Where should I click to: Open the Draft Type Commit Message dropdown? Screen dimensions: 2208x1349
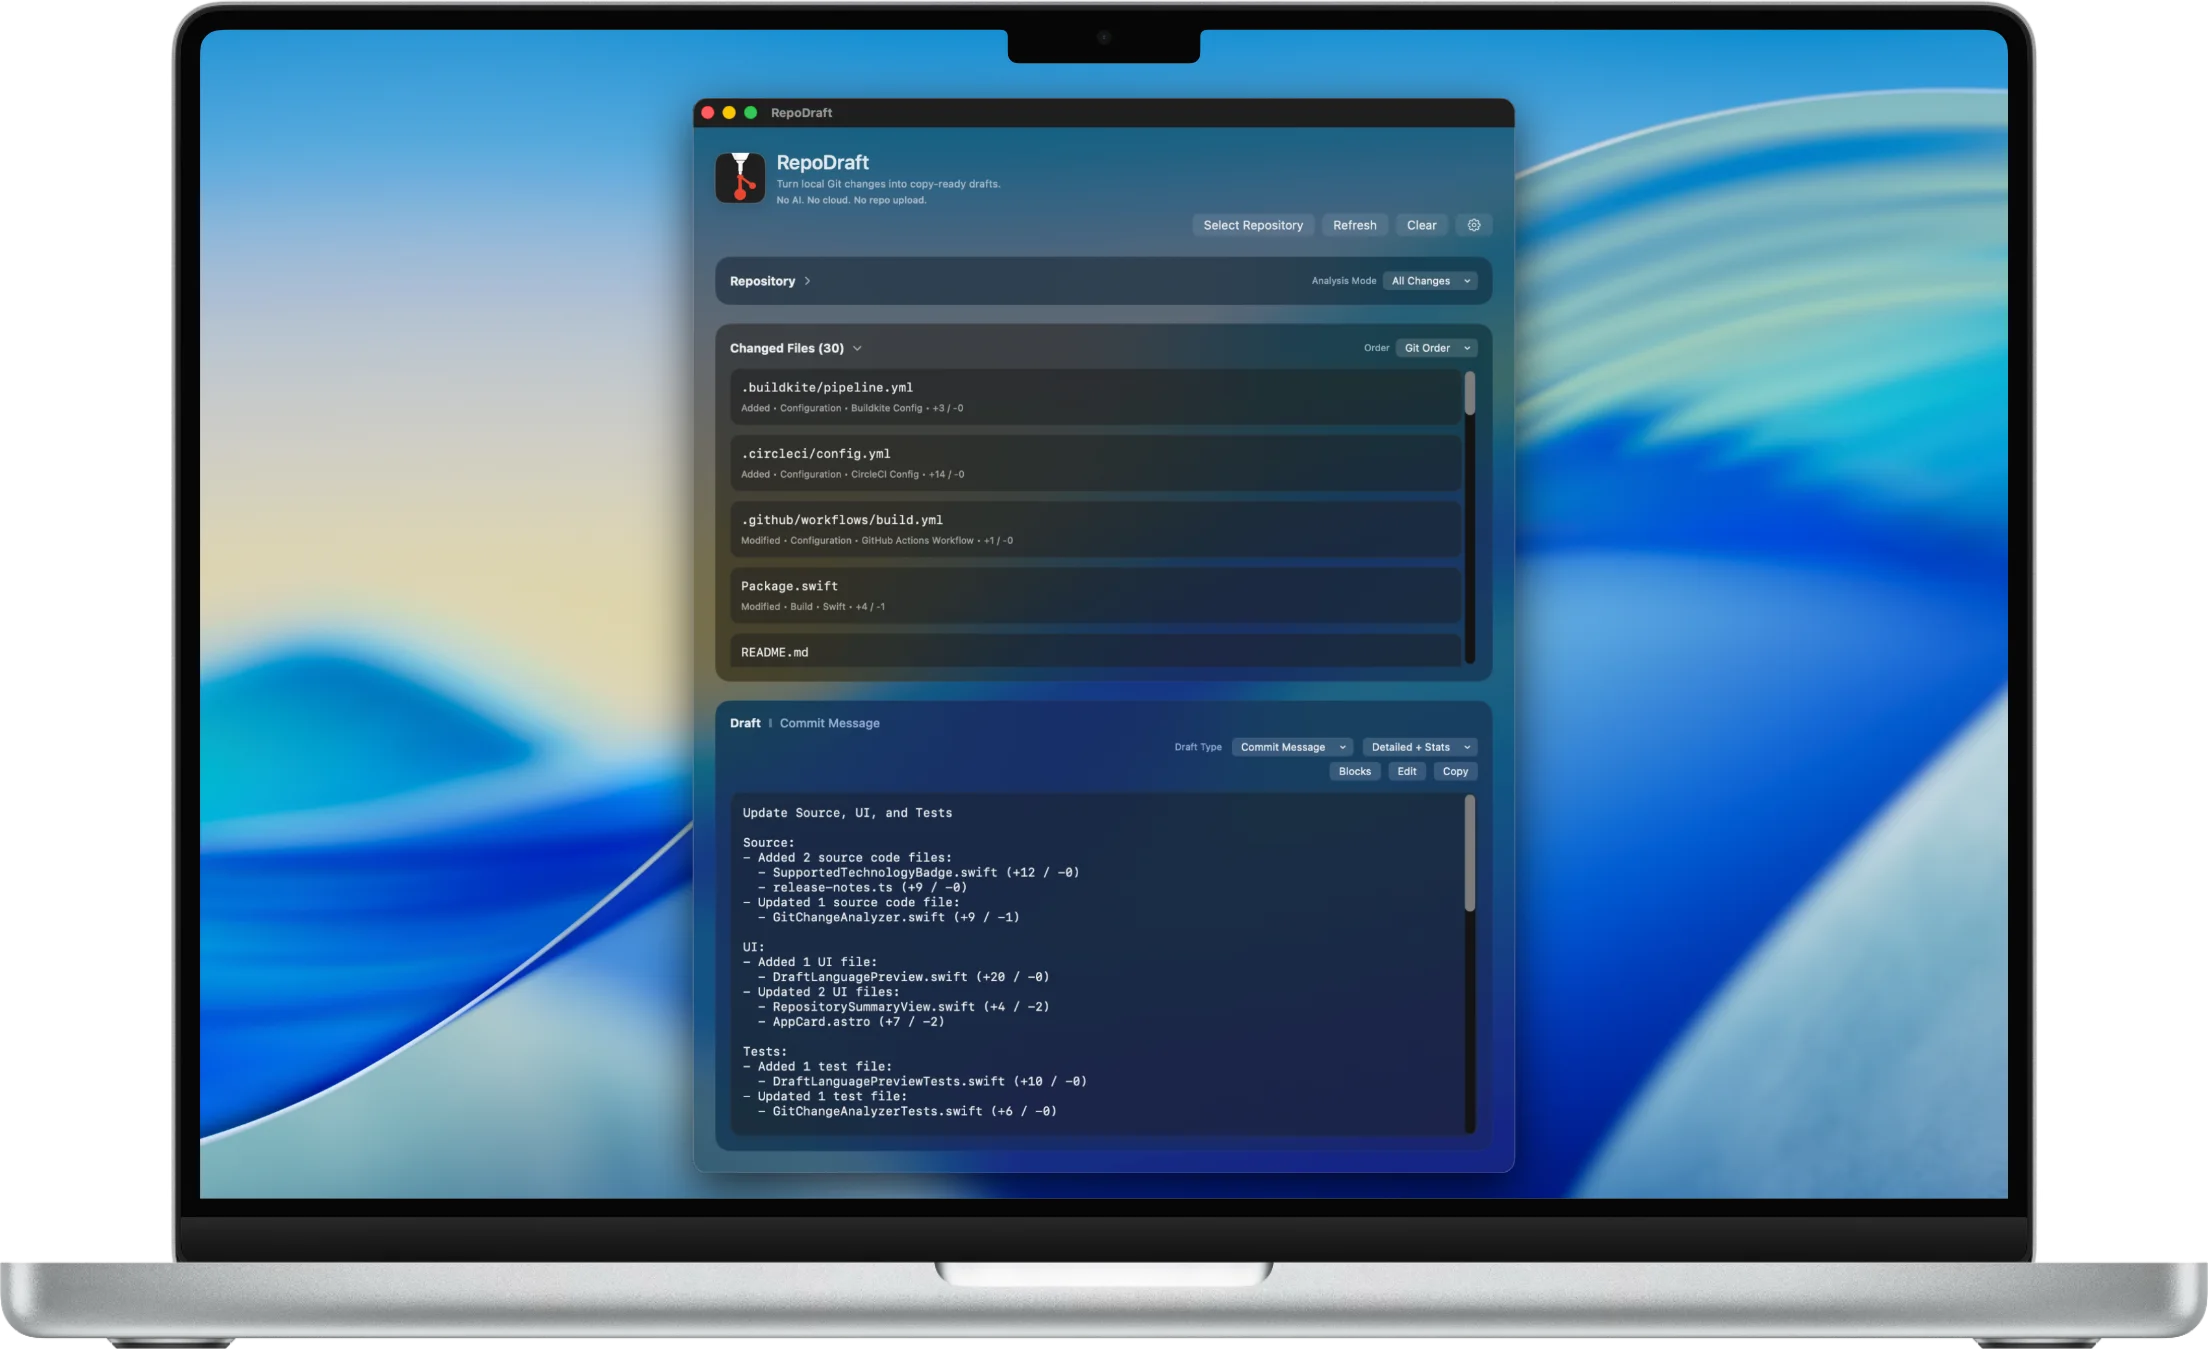pos(1292,747)
